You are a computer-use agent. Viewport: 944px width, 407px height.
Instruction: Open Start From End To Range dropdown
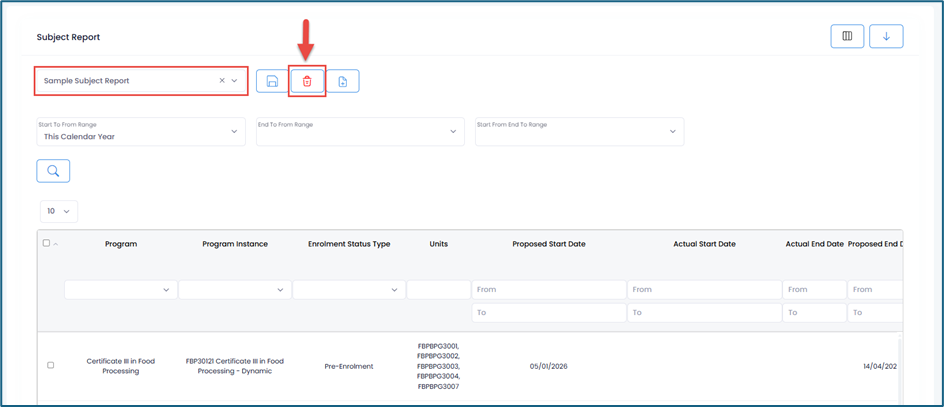pos(579,131)
